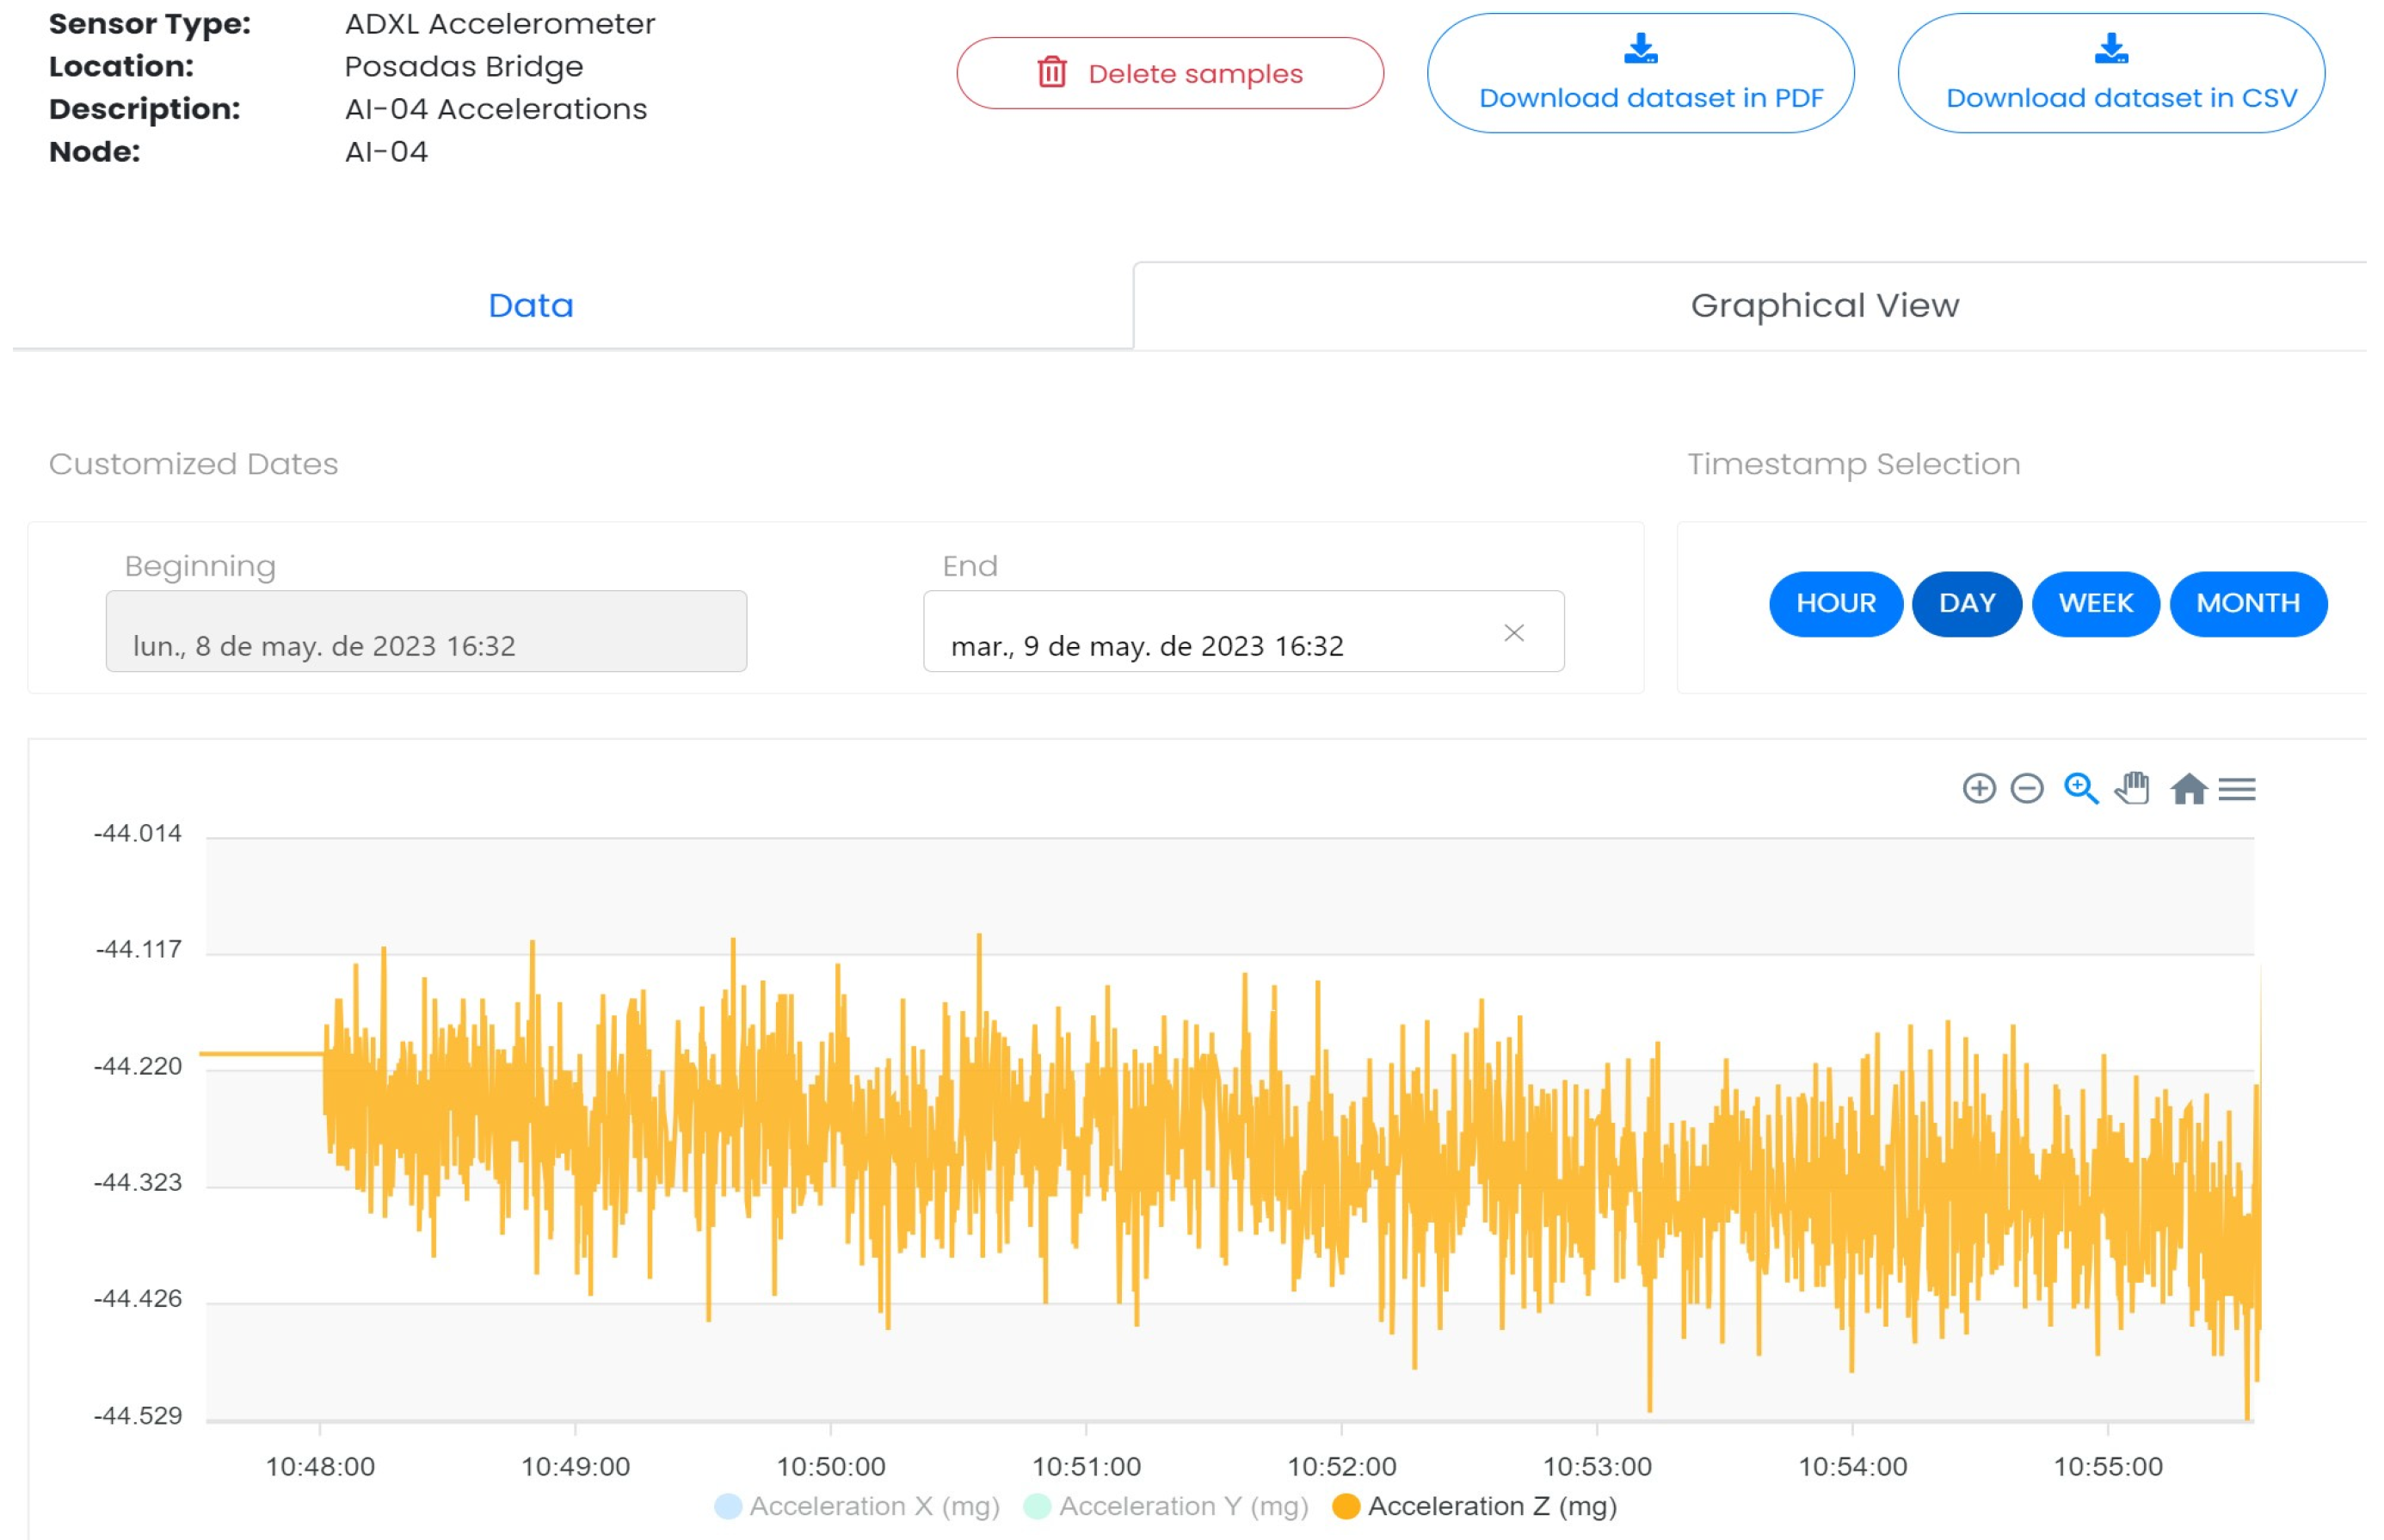Click the PDF download arrow icon
This screenshot has width=2384, height=1540.
click(1641, 47)
